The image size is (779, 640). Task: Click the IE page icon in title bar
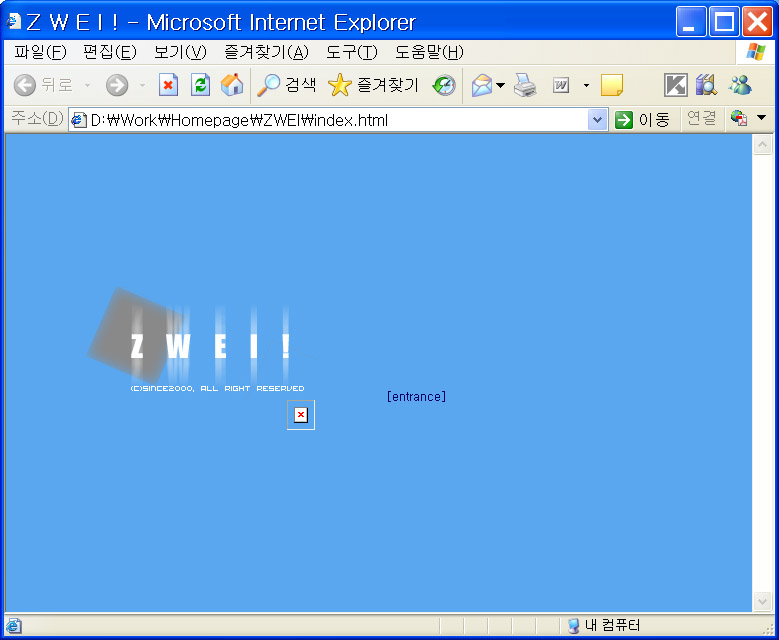13,21
